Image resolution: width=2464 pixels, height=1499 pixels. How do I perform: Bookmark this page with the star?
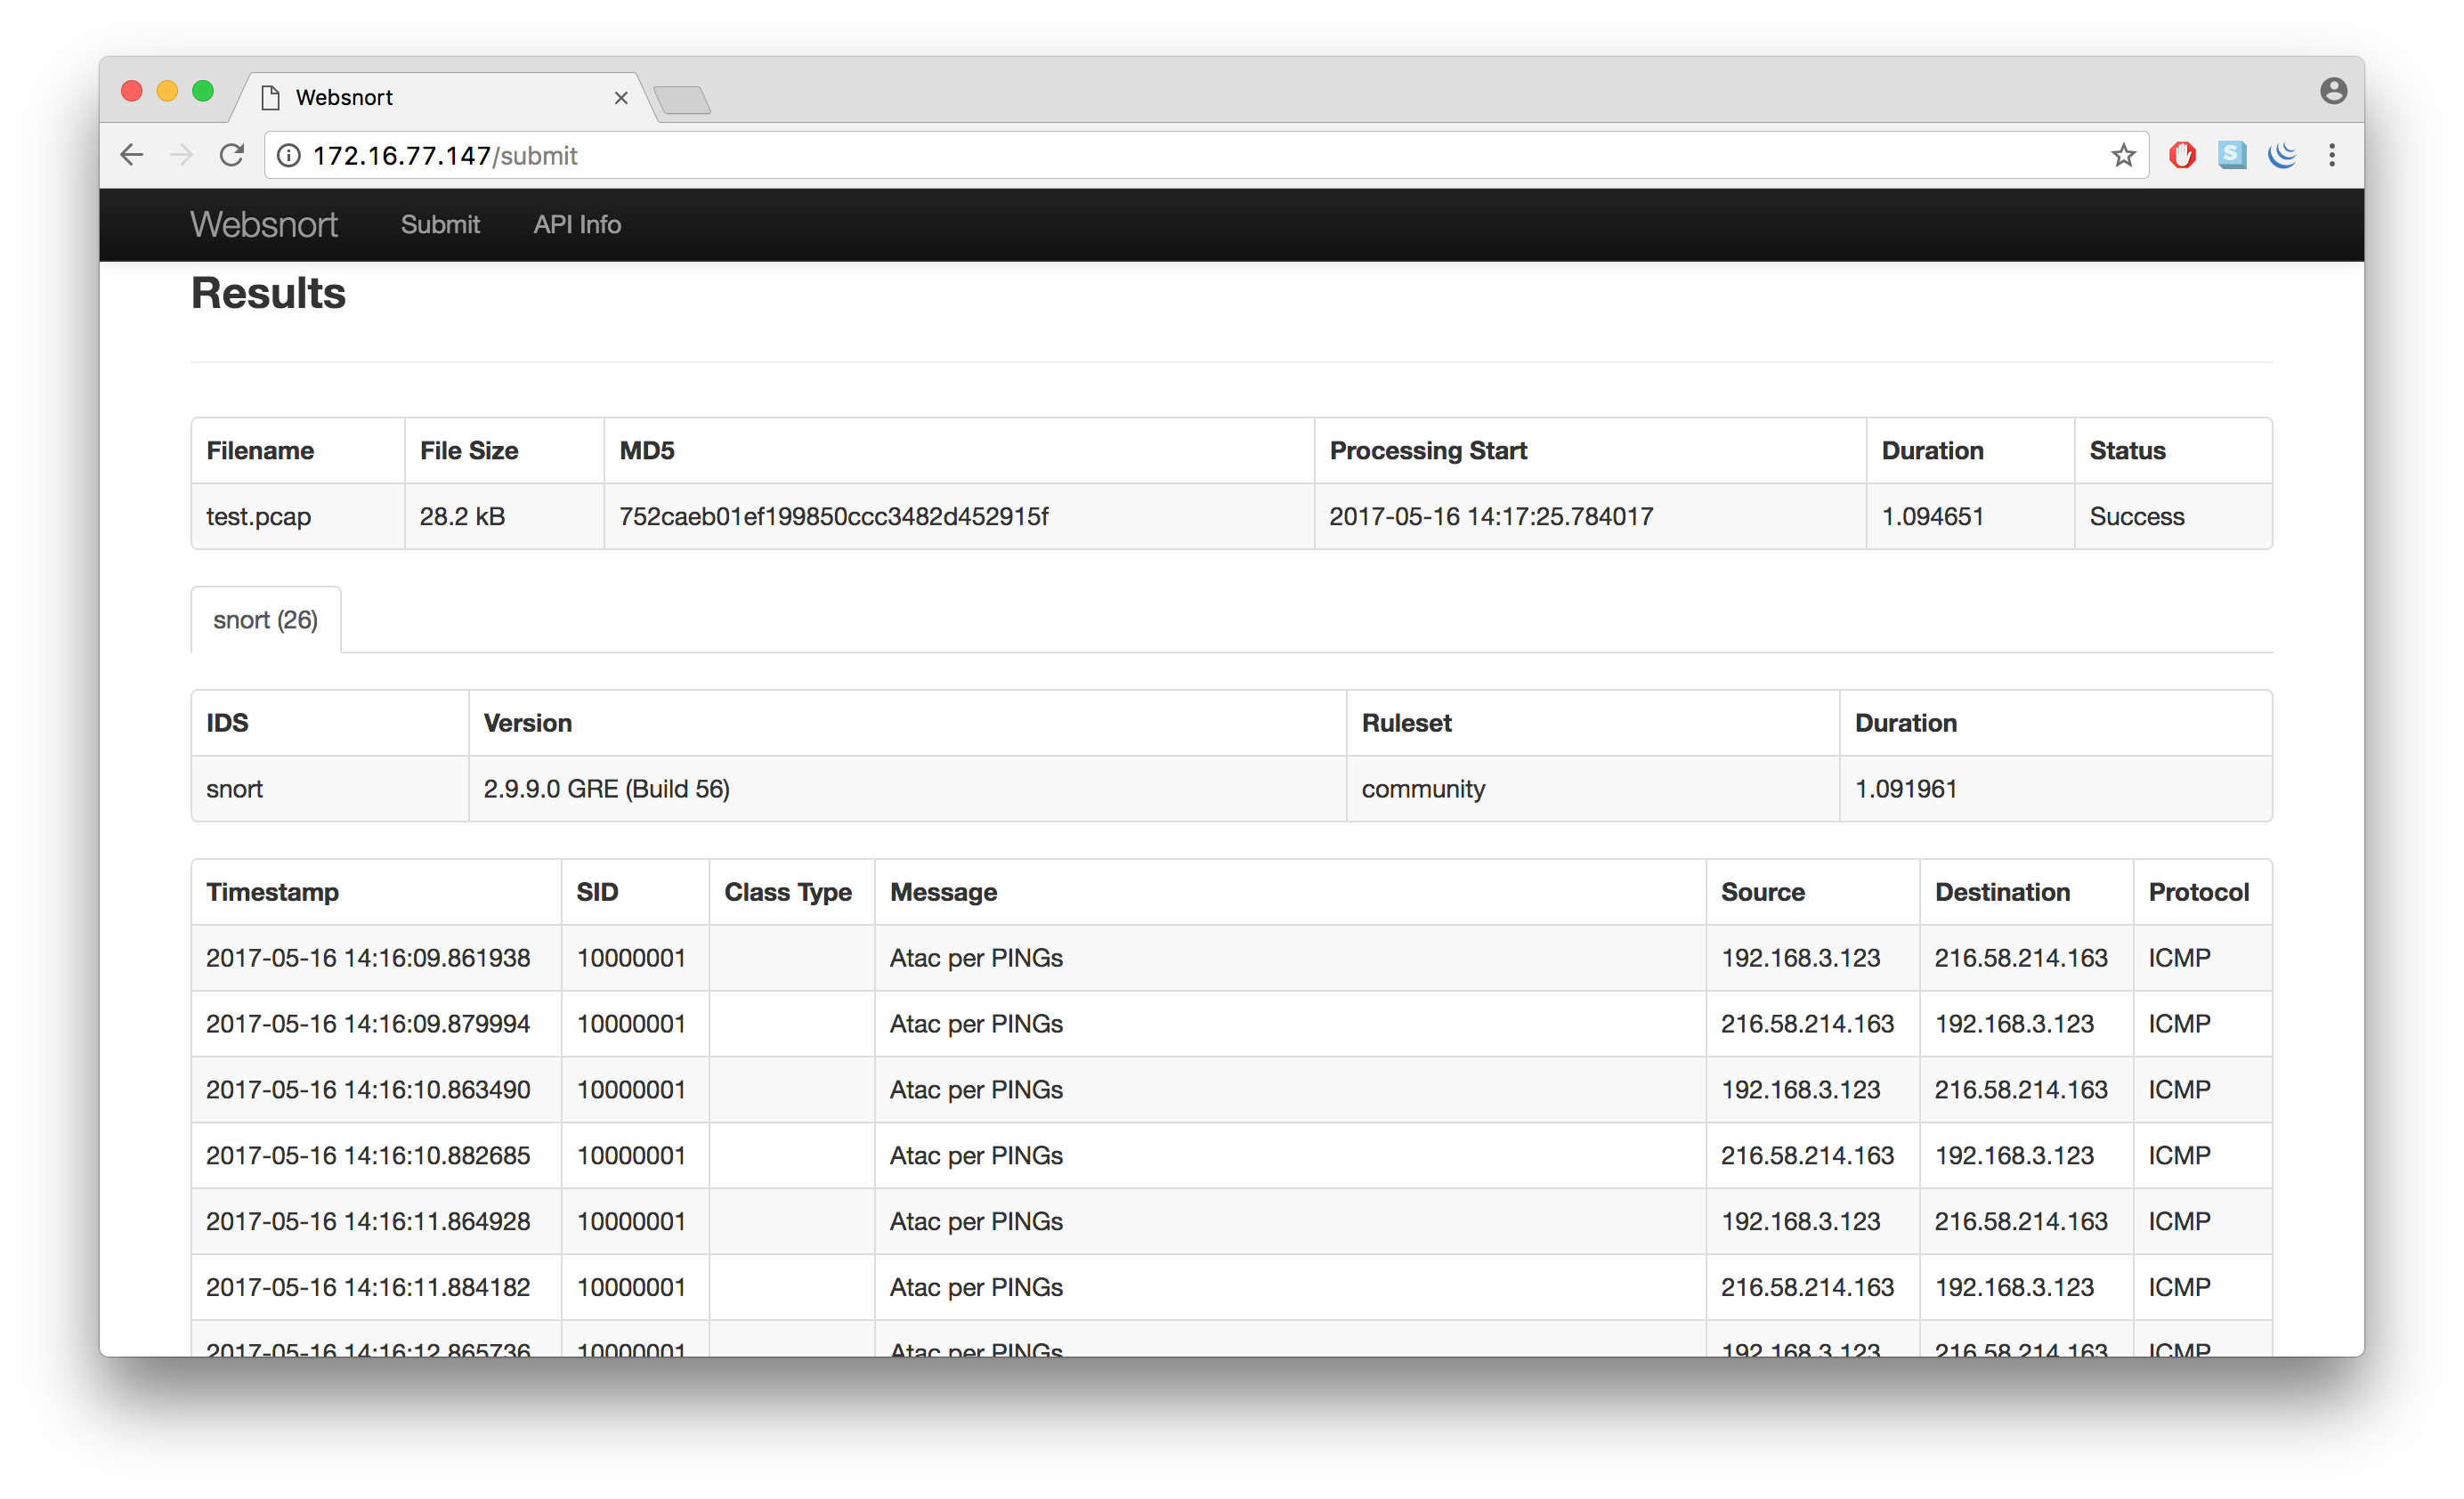click(x=2123, y=155)
